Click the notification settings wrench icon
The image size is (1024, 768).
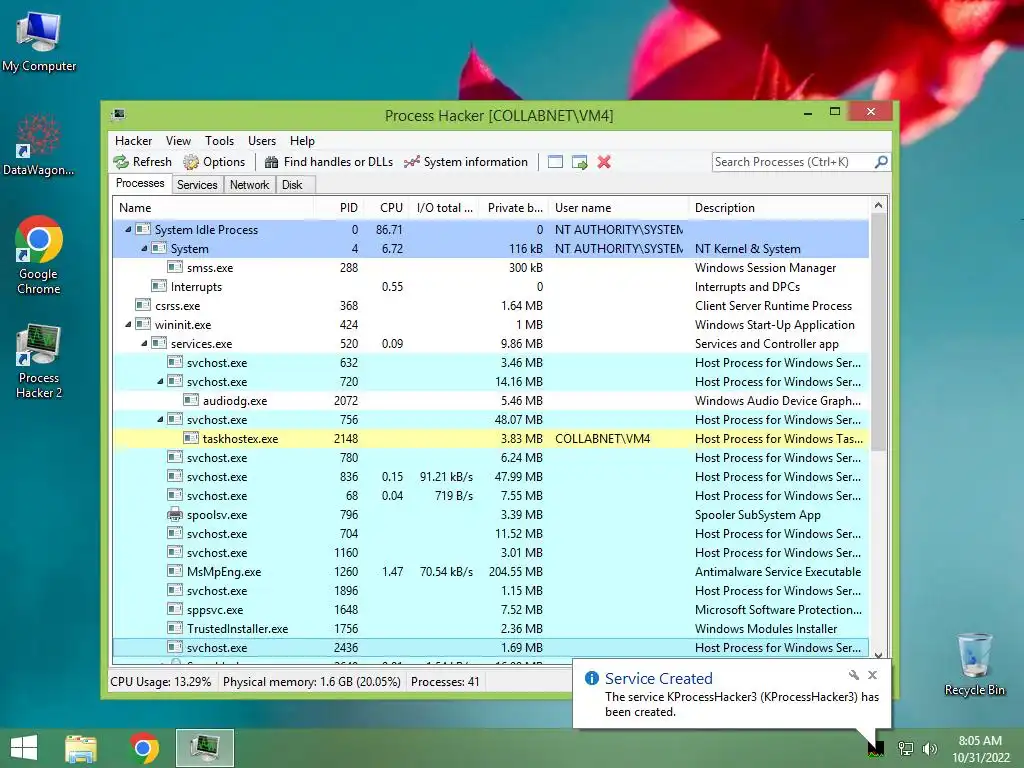pos(854,675)
